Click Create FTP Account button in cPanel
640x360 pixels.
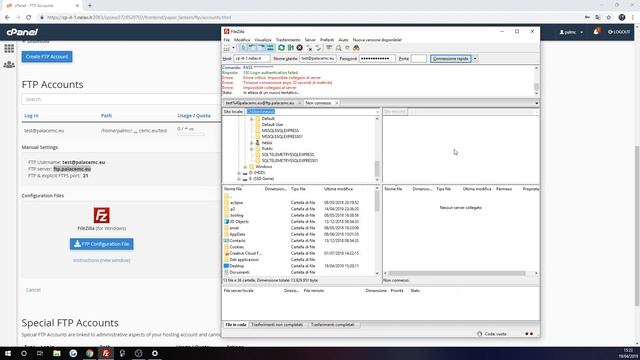[47, 57]
